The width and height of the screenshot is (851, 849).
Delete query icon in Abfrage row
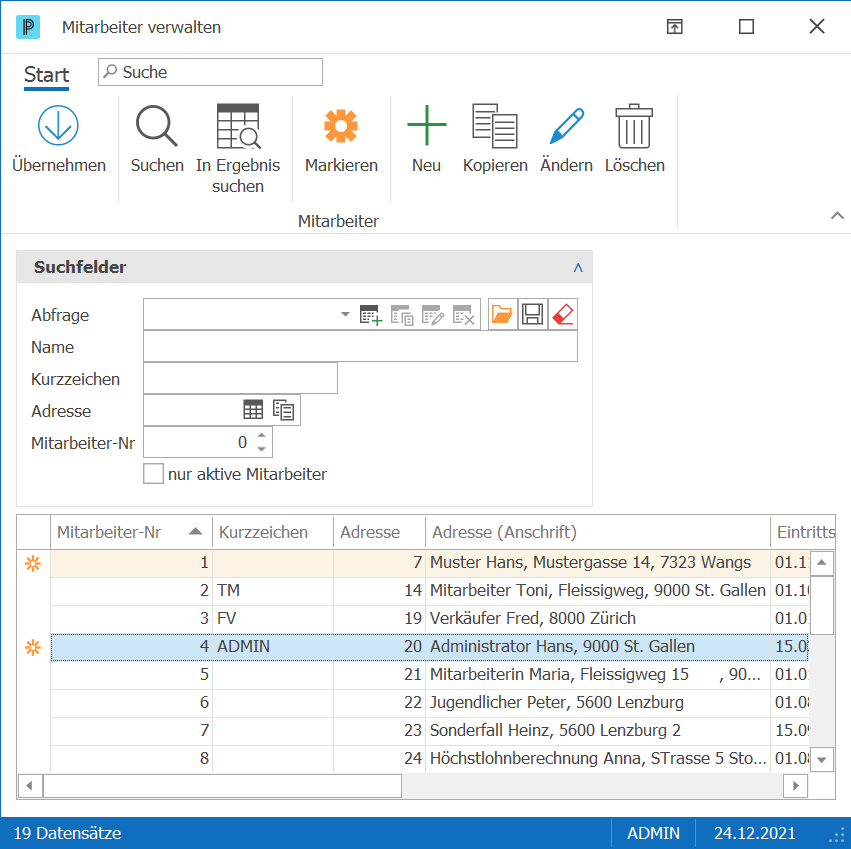click(464, 314)
